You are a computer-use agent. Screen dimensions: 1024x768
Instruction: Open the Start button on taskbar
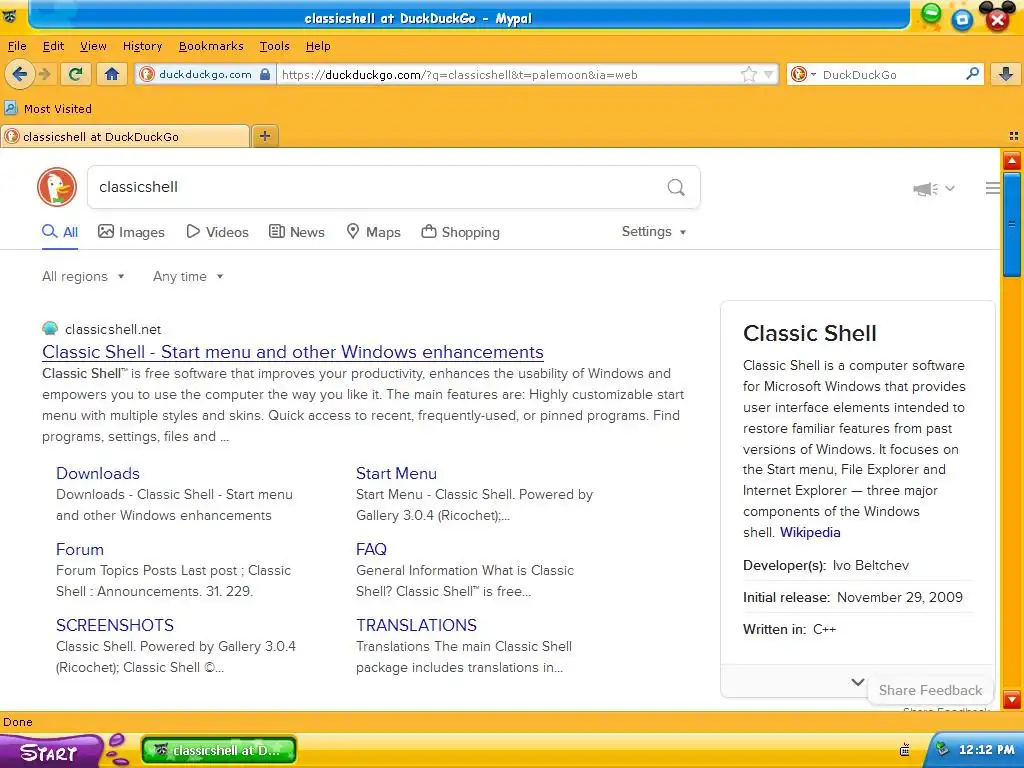click(x=49, y=752)
